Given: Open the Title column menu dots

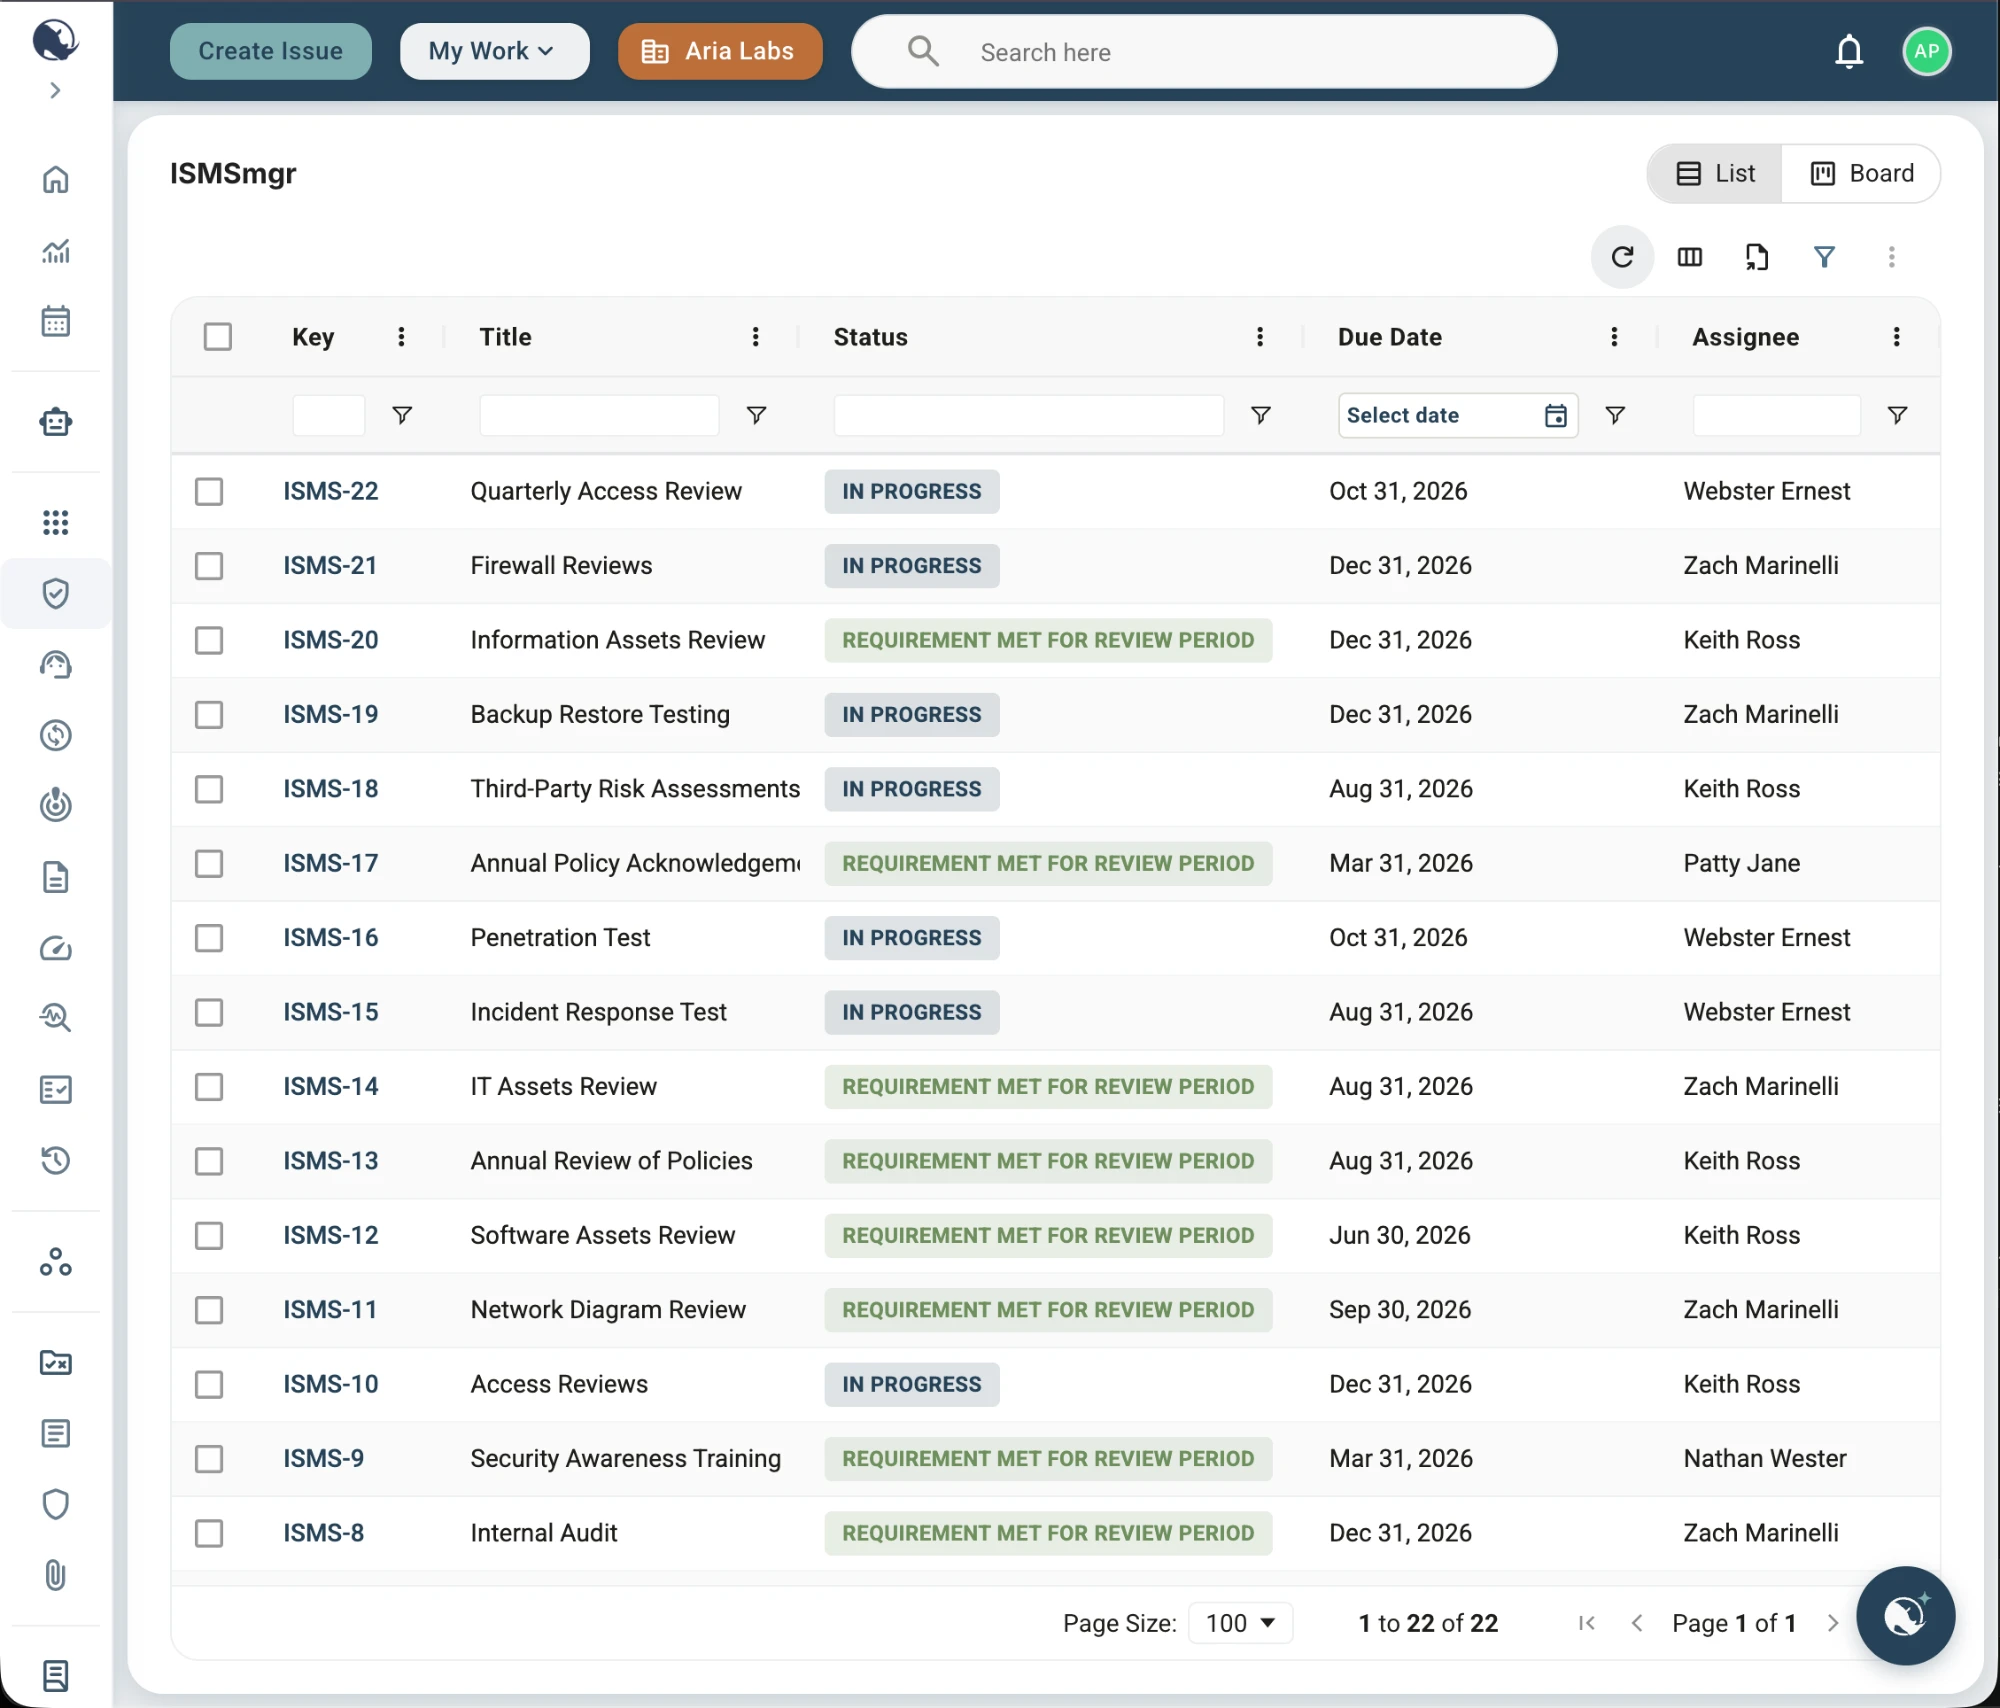Looking at the screenshot, I should tap(755, 337).
